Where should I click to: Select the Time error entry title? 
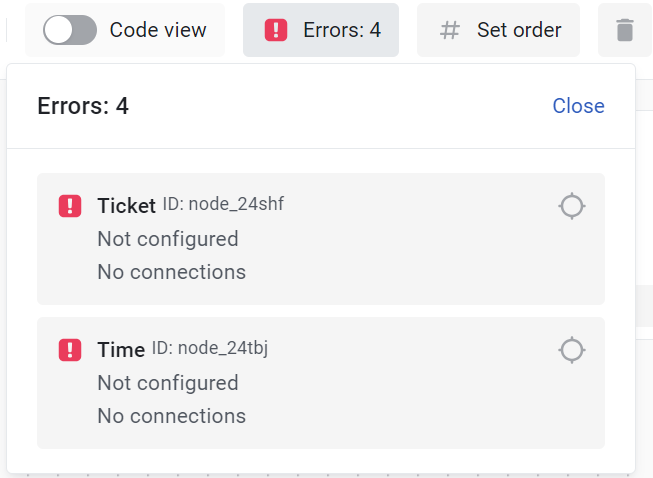click(121, 350)
